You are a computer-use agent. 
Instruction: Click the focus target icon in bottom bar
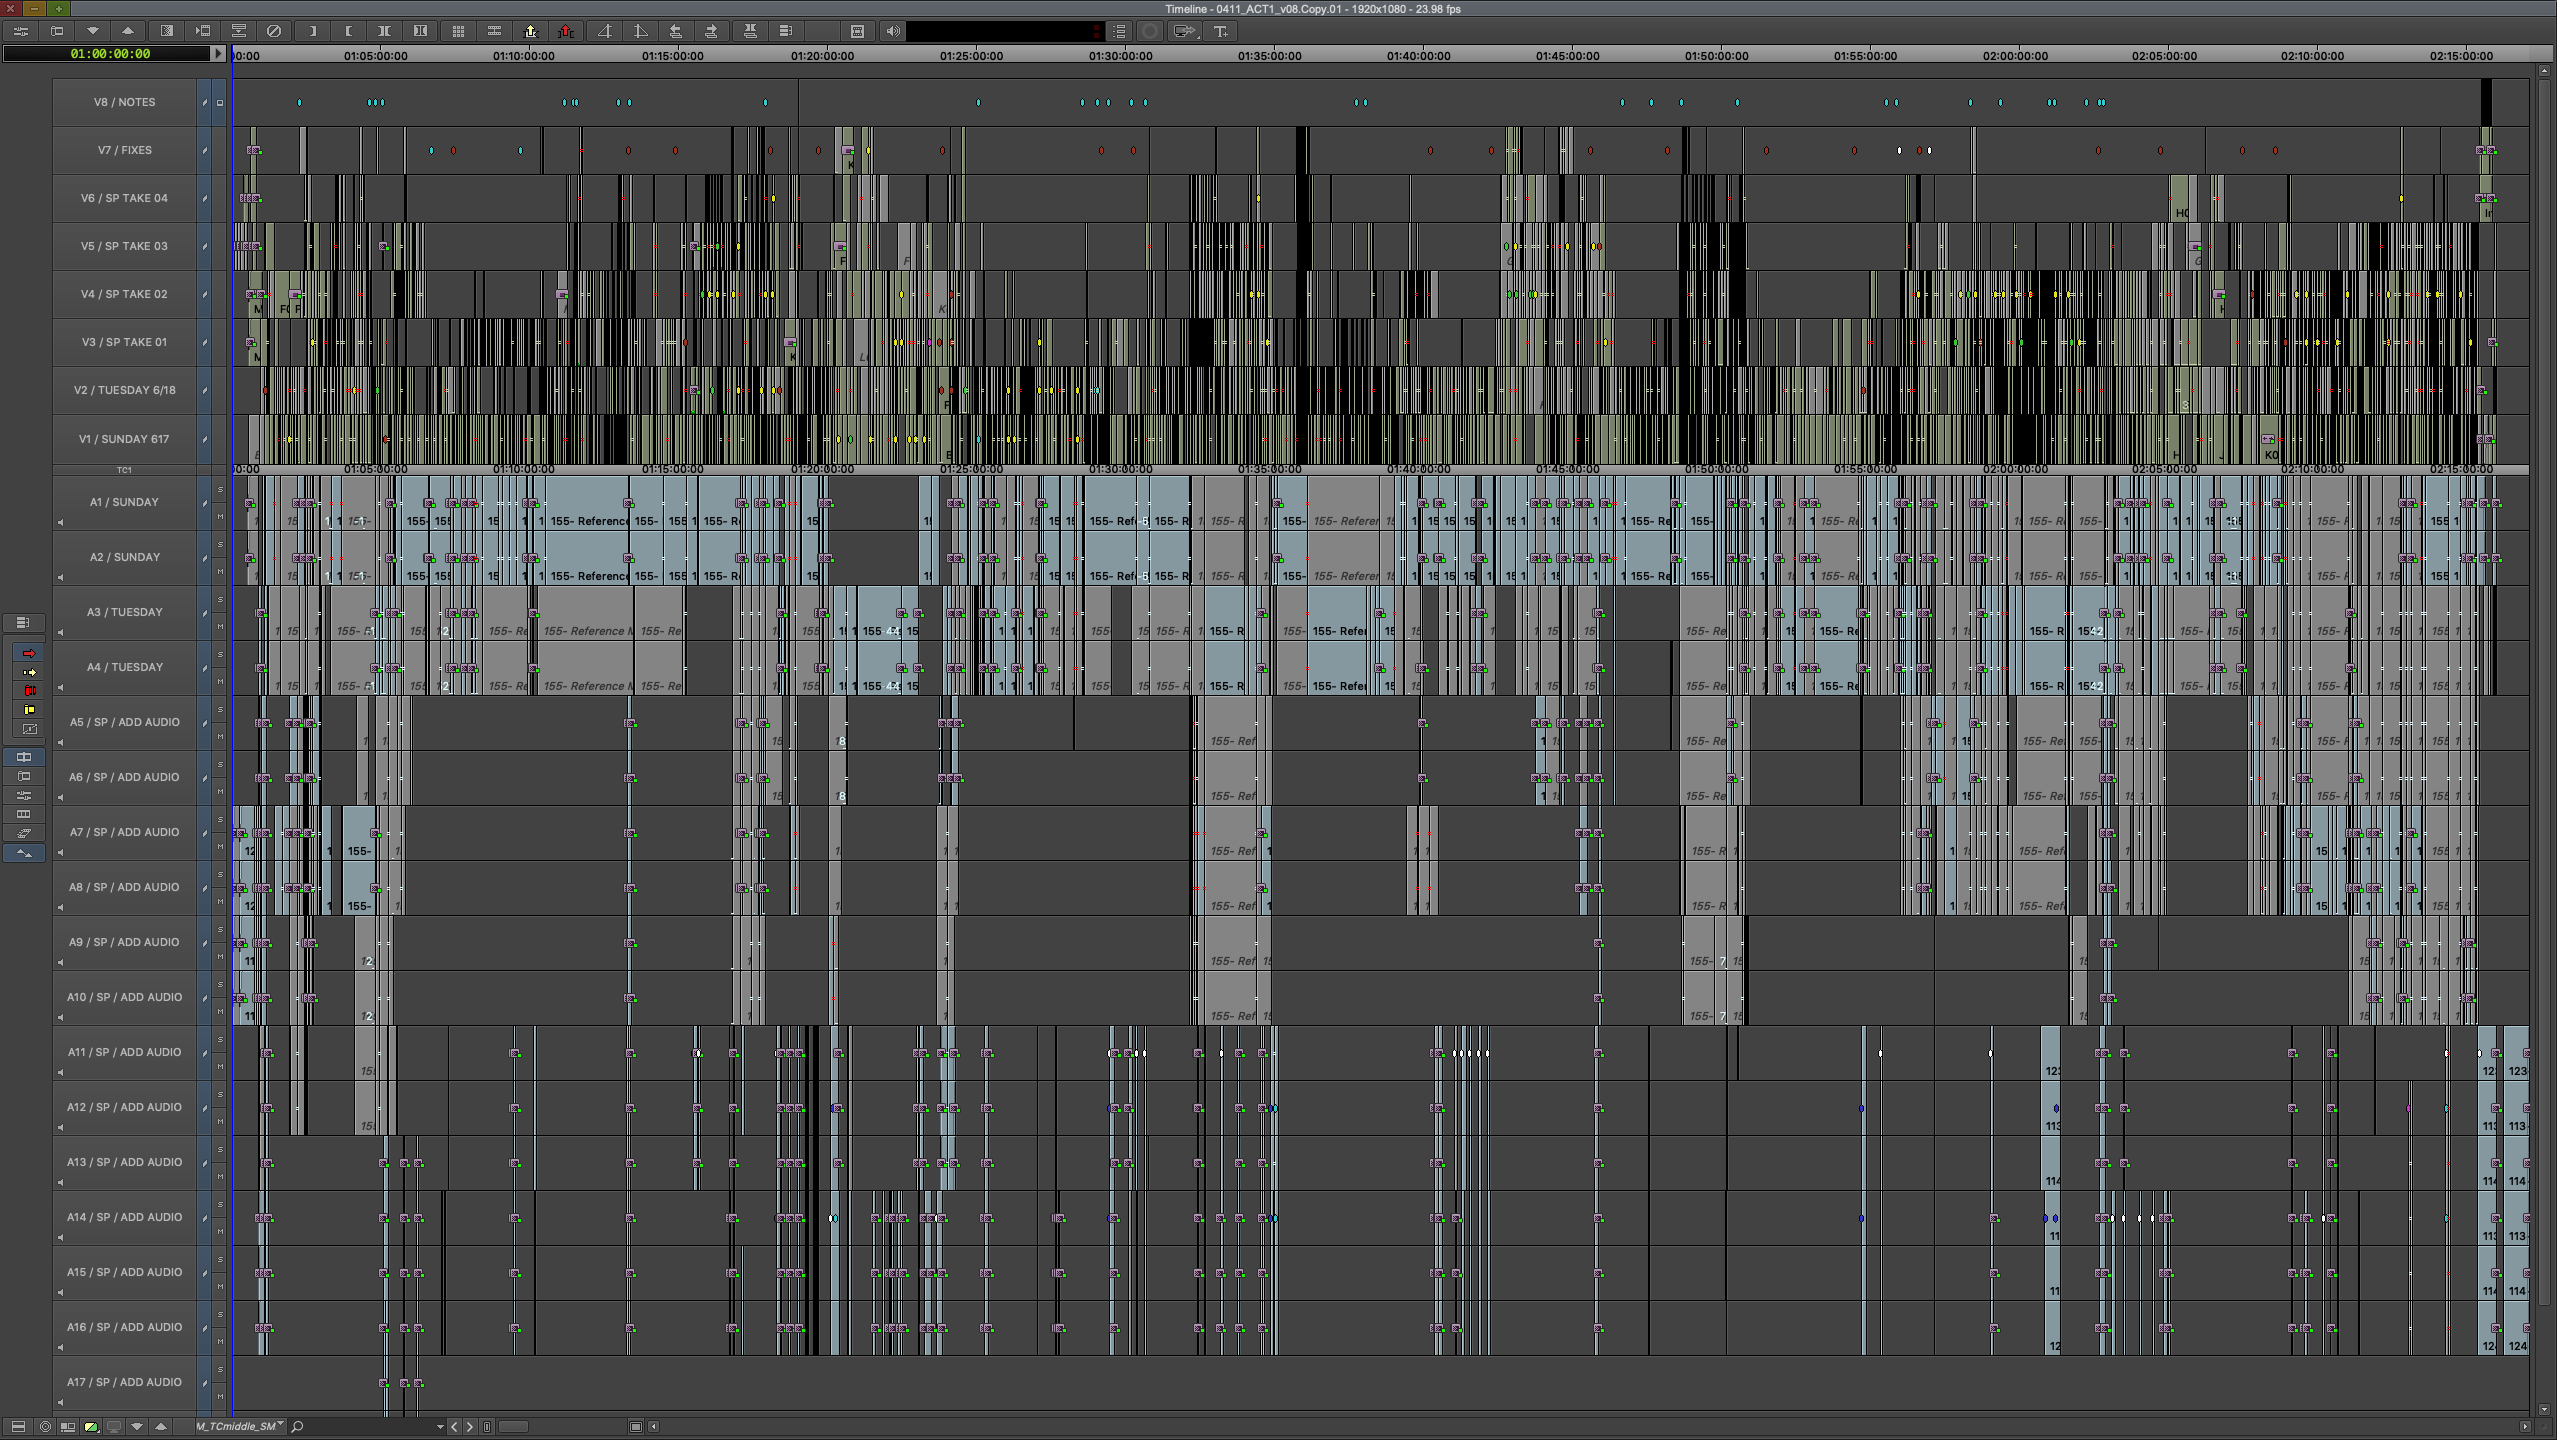coord(44,1426)
